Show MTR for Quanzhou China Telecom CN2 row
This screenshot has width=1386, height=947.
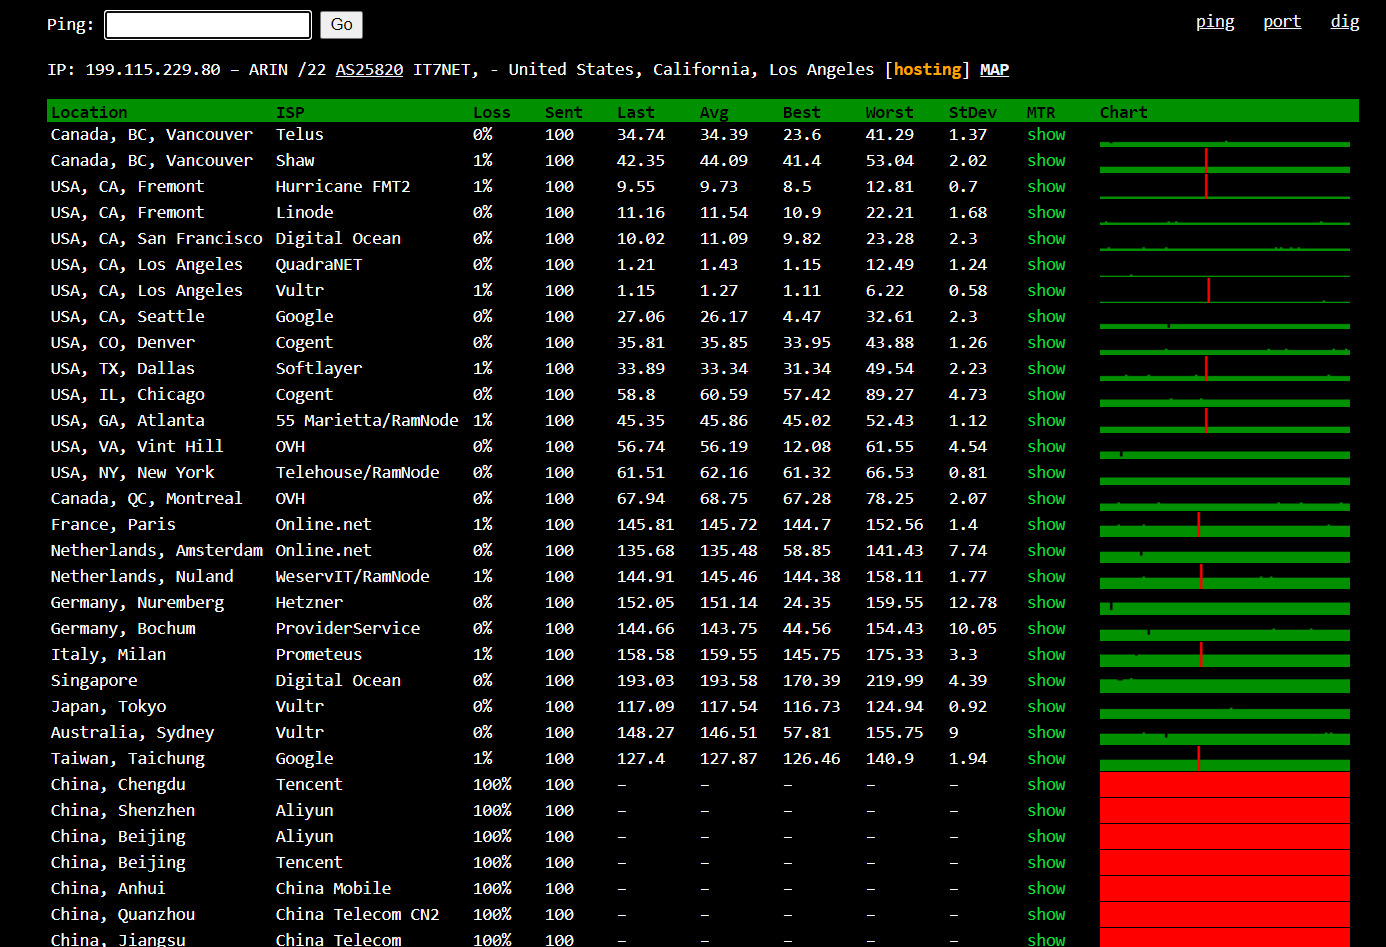1046,915
